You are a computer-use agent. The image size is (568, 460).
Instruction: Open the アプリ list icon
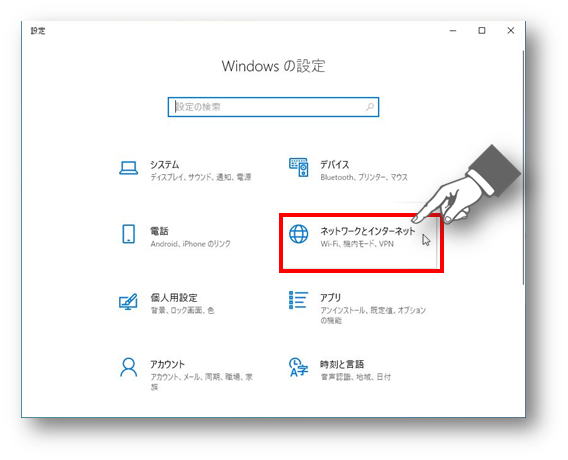pyautogui.click(x=298, y=300)
